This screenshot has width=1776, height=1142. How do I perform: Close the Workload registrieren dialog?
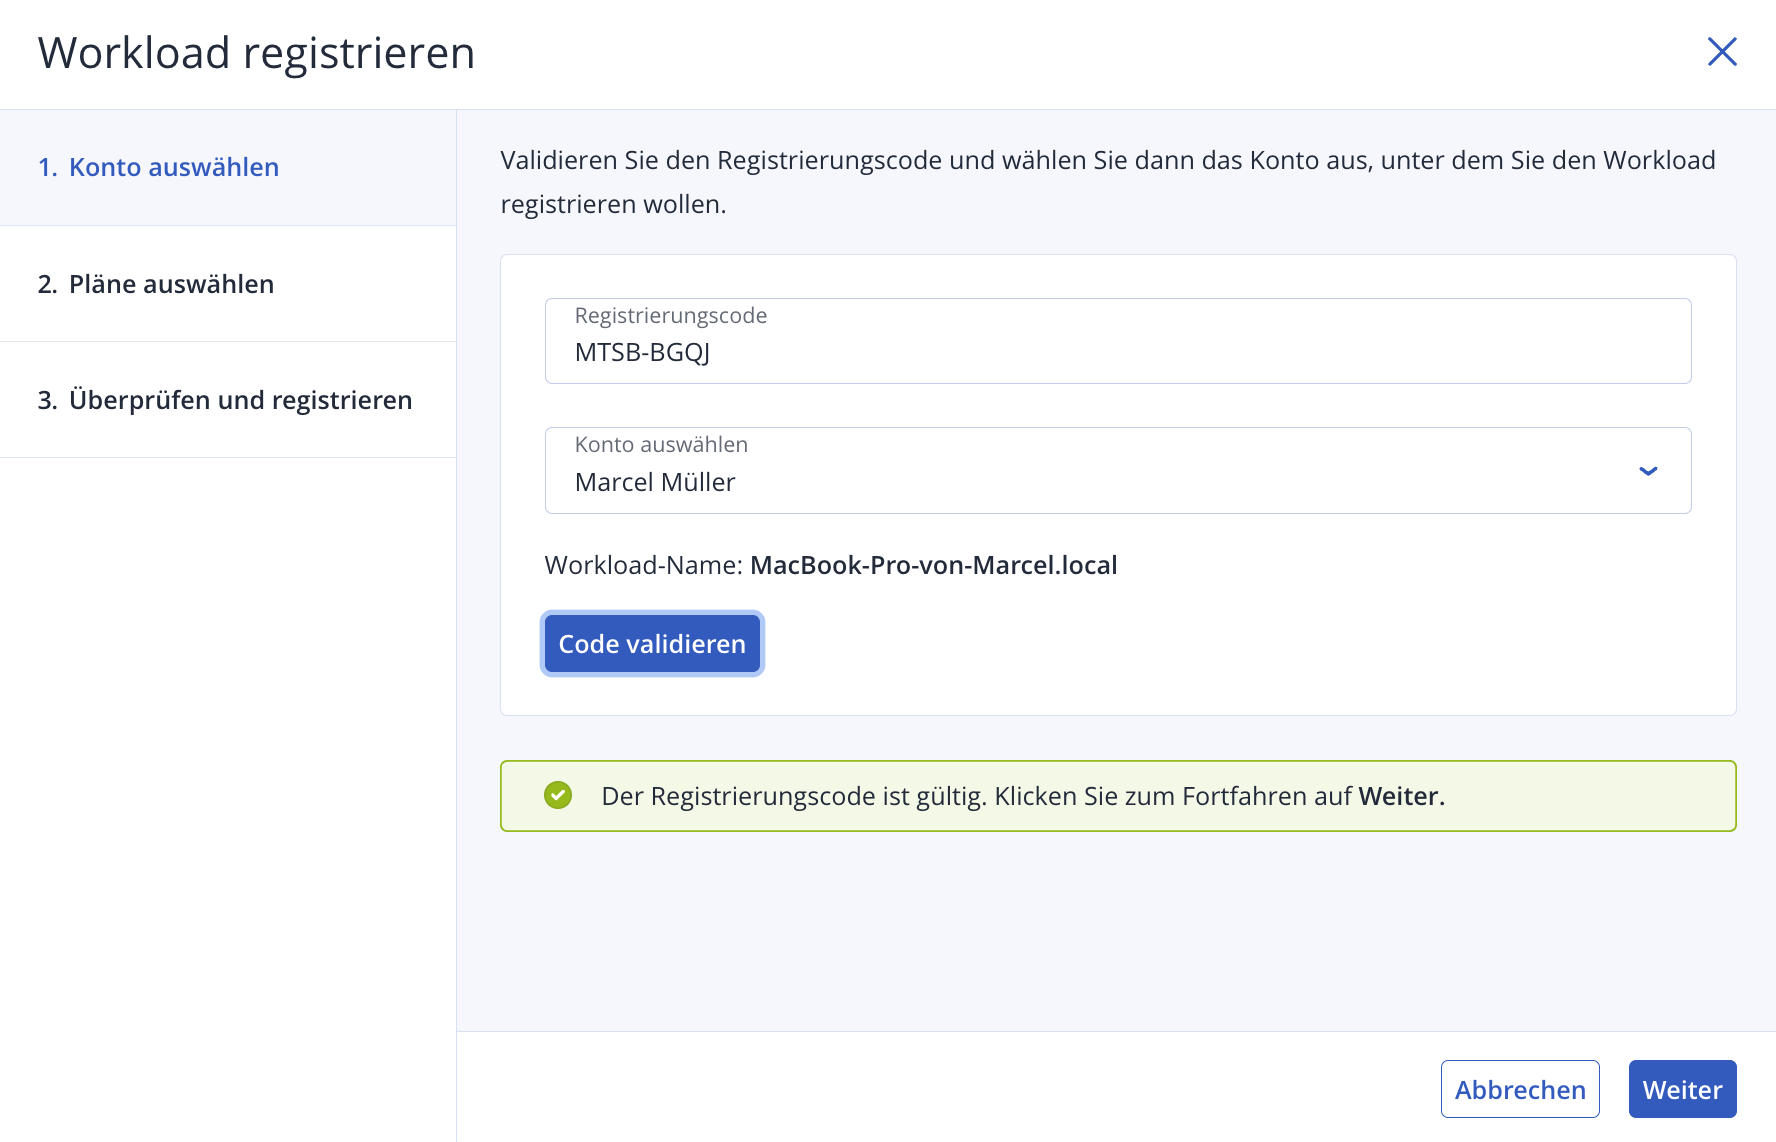(1721, 52)
